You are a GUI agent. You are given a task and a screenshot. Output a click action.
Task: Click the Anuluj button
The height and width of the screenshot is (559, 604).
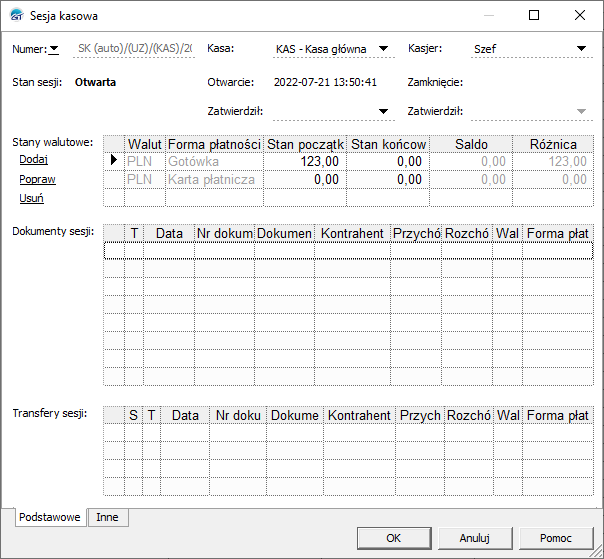coord(474,538)
